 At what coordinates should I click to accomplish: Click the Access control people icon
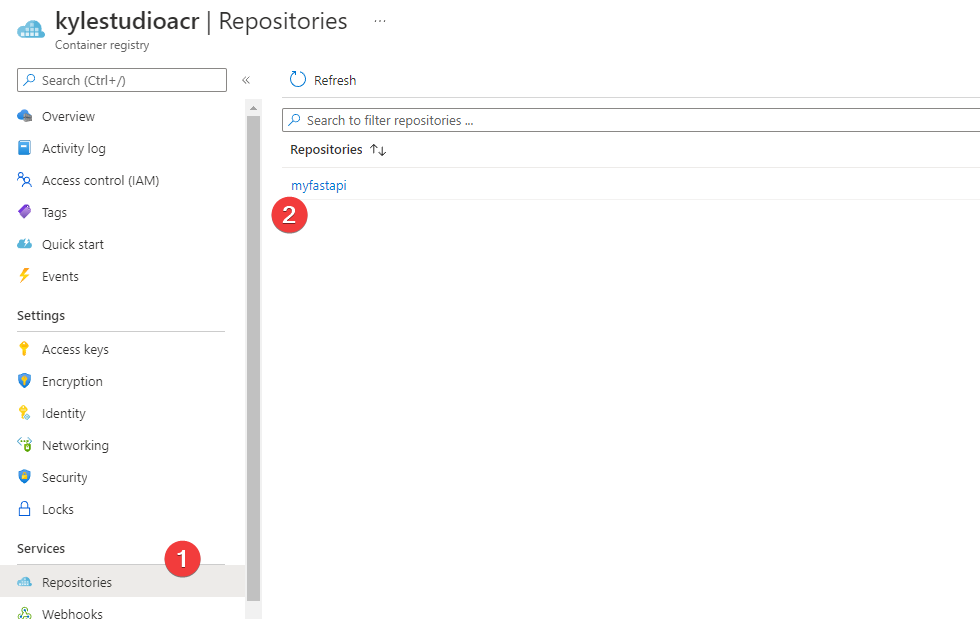pos(24,180)
